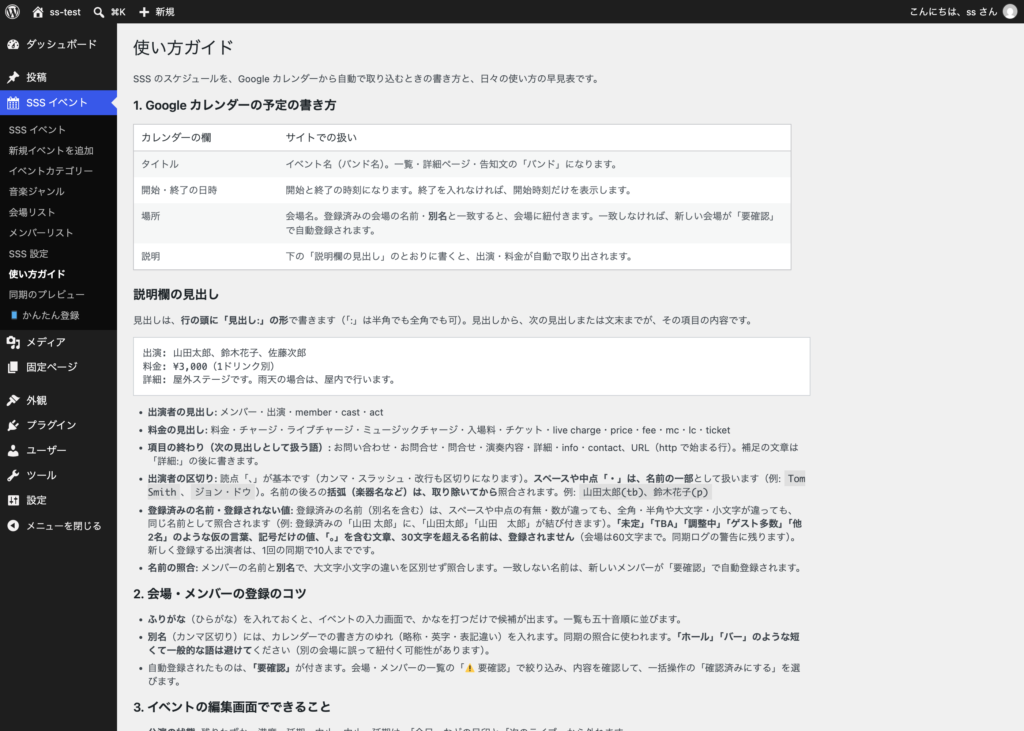Click the WordPress logo icon
The image size is (1024, 731).
pyautogui.click(x=12, y=12)
